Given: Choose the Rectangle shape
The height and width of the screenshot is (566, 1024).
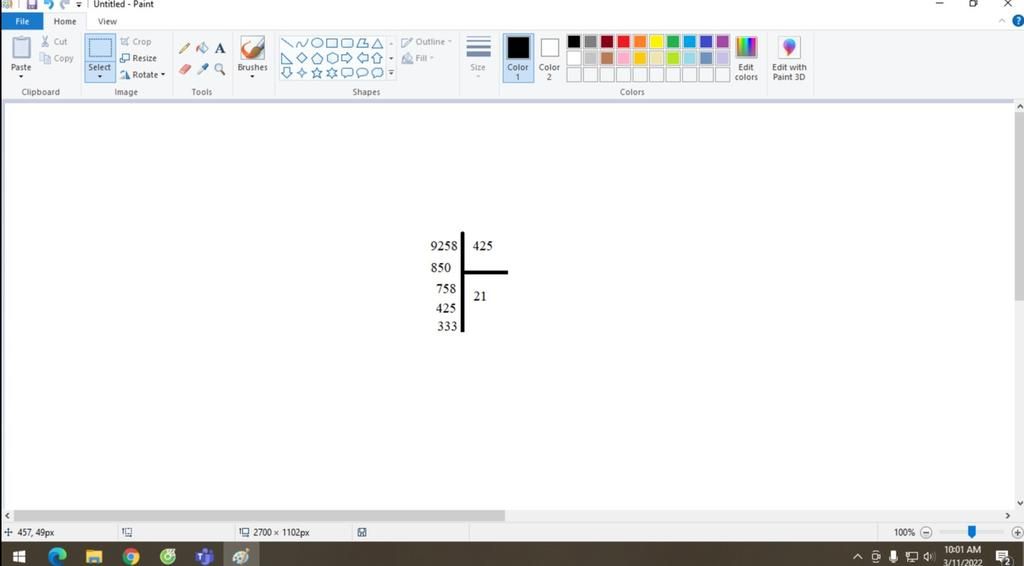Looking at the screenshot, I should pyautogui.click(x=332, y=43).
